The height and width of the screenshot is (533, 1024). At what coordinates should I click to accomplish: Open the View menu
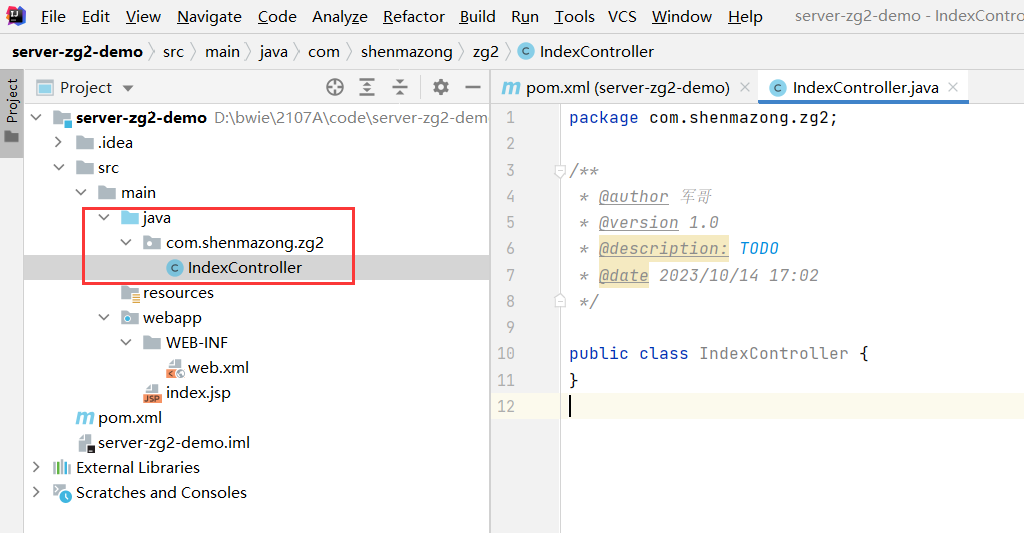tap(143, 16)
